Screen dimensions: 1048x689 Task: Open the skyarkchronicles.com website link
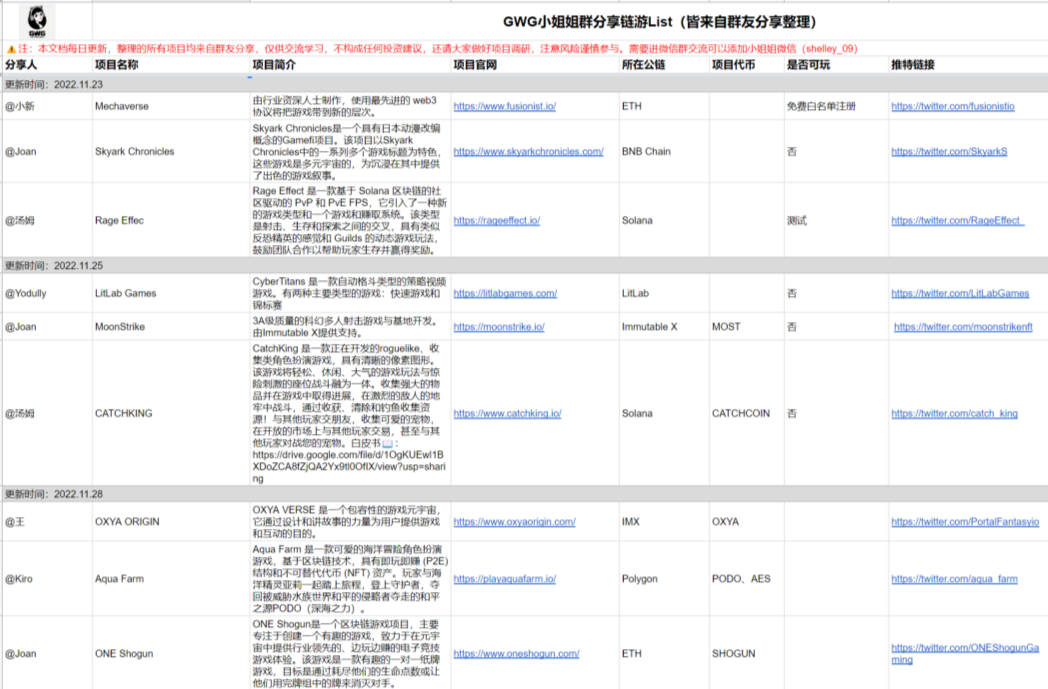point(528,152)
